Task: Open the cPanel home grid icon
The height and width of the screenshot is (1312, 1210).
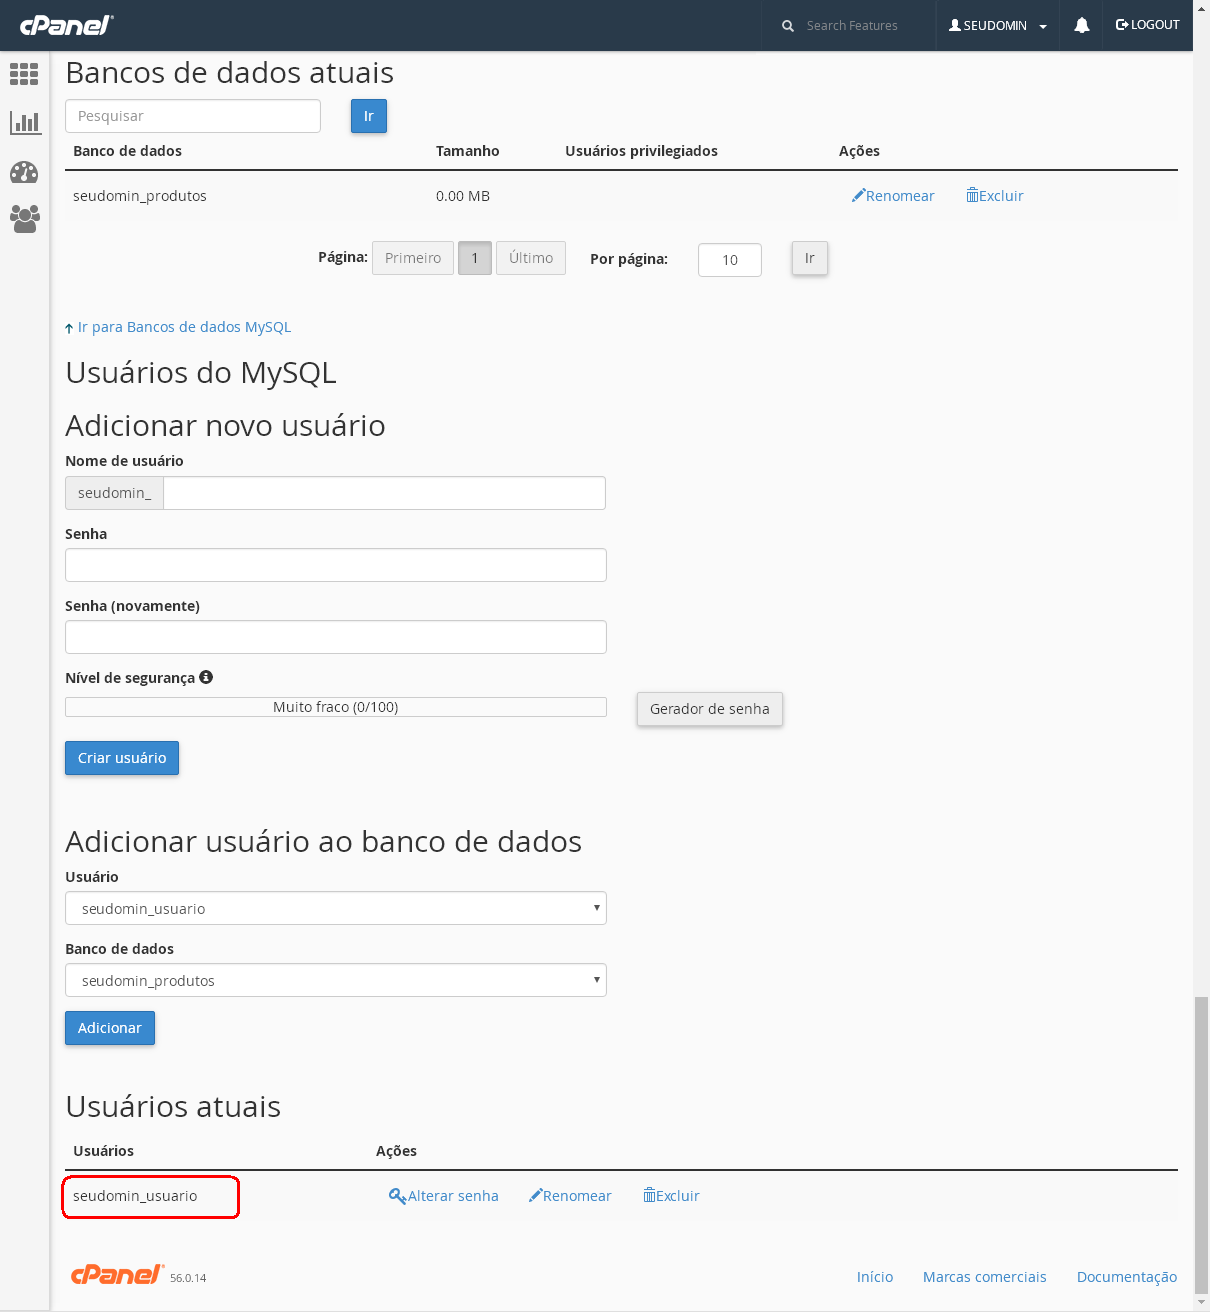Action: pos(24,74)
